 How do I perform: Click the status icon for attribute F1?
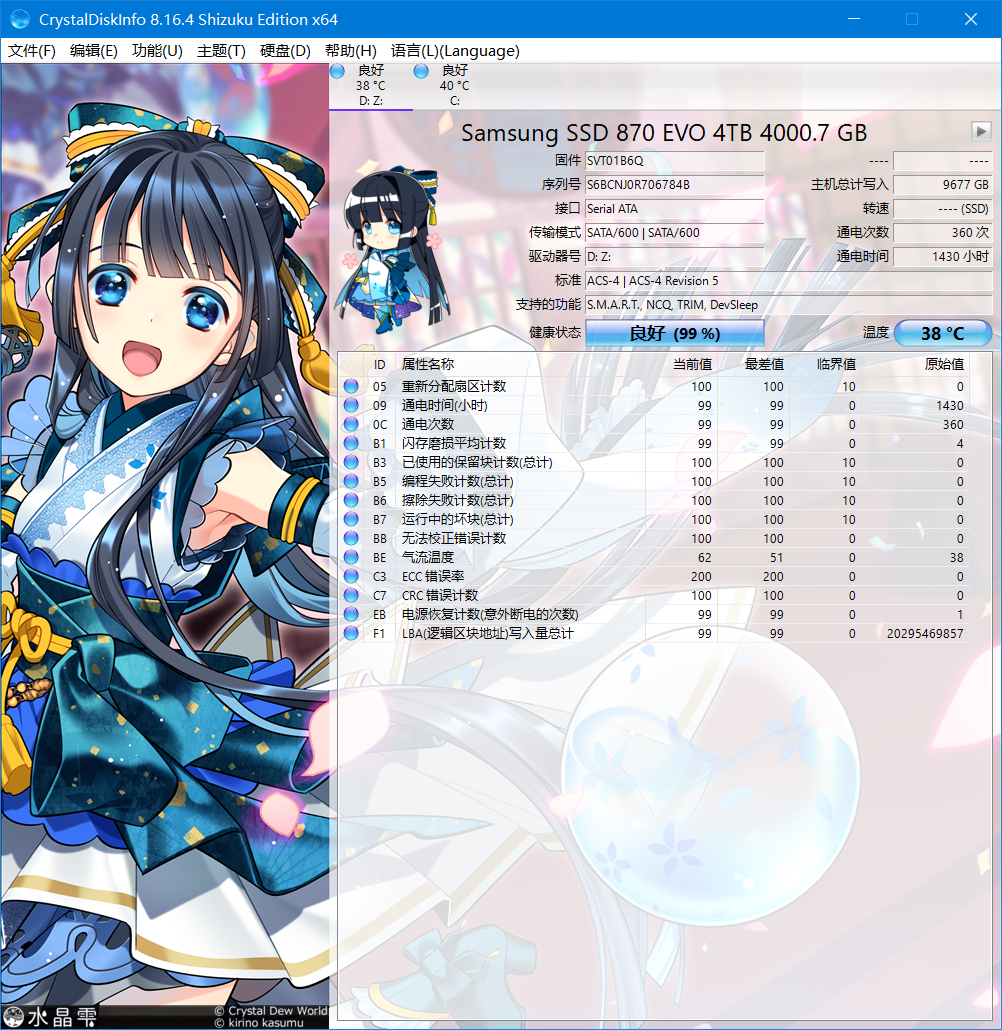(351, 634)
